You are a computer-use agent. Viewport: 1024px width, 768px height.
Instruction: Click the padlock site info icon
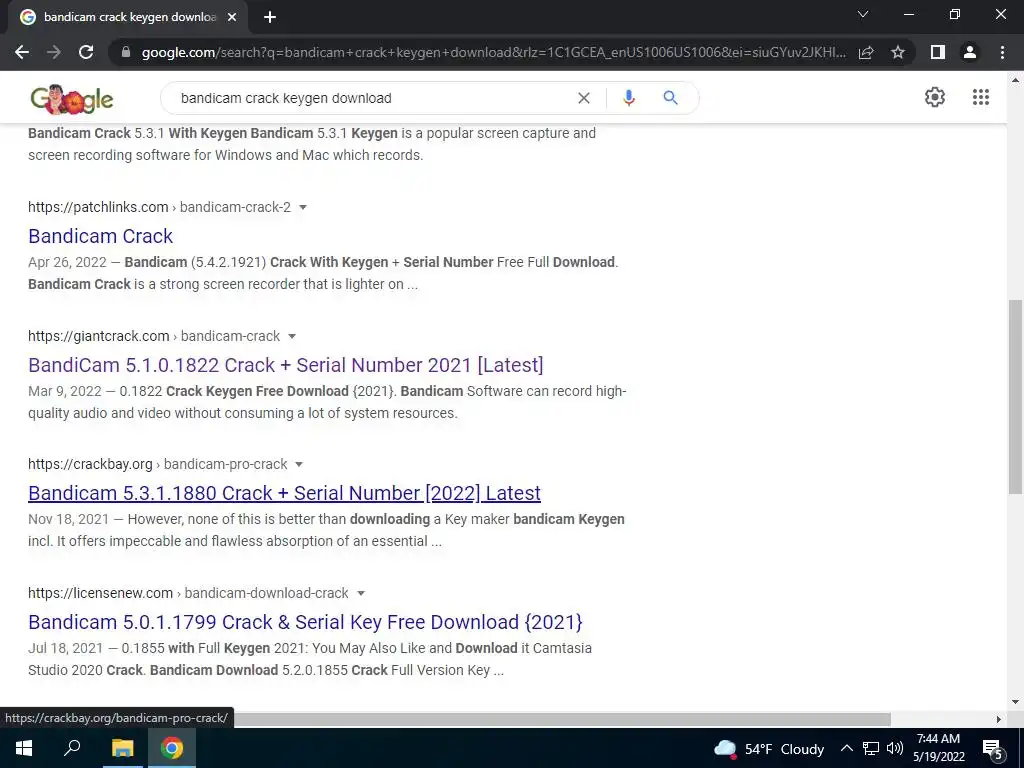tap(126, 52)
